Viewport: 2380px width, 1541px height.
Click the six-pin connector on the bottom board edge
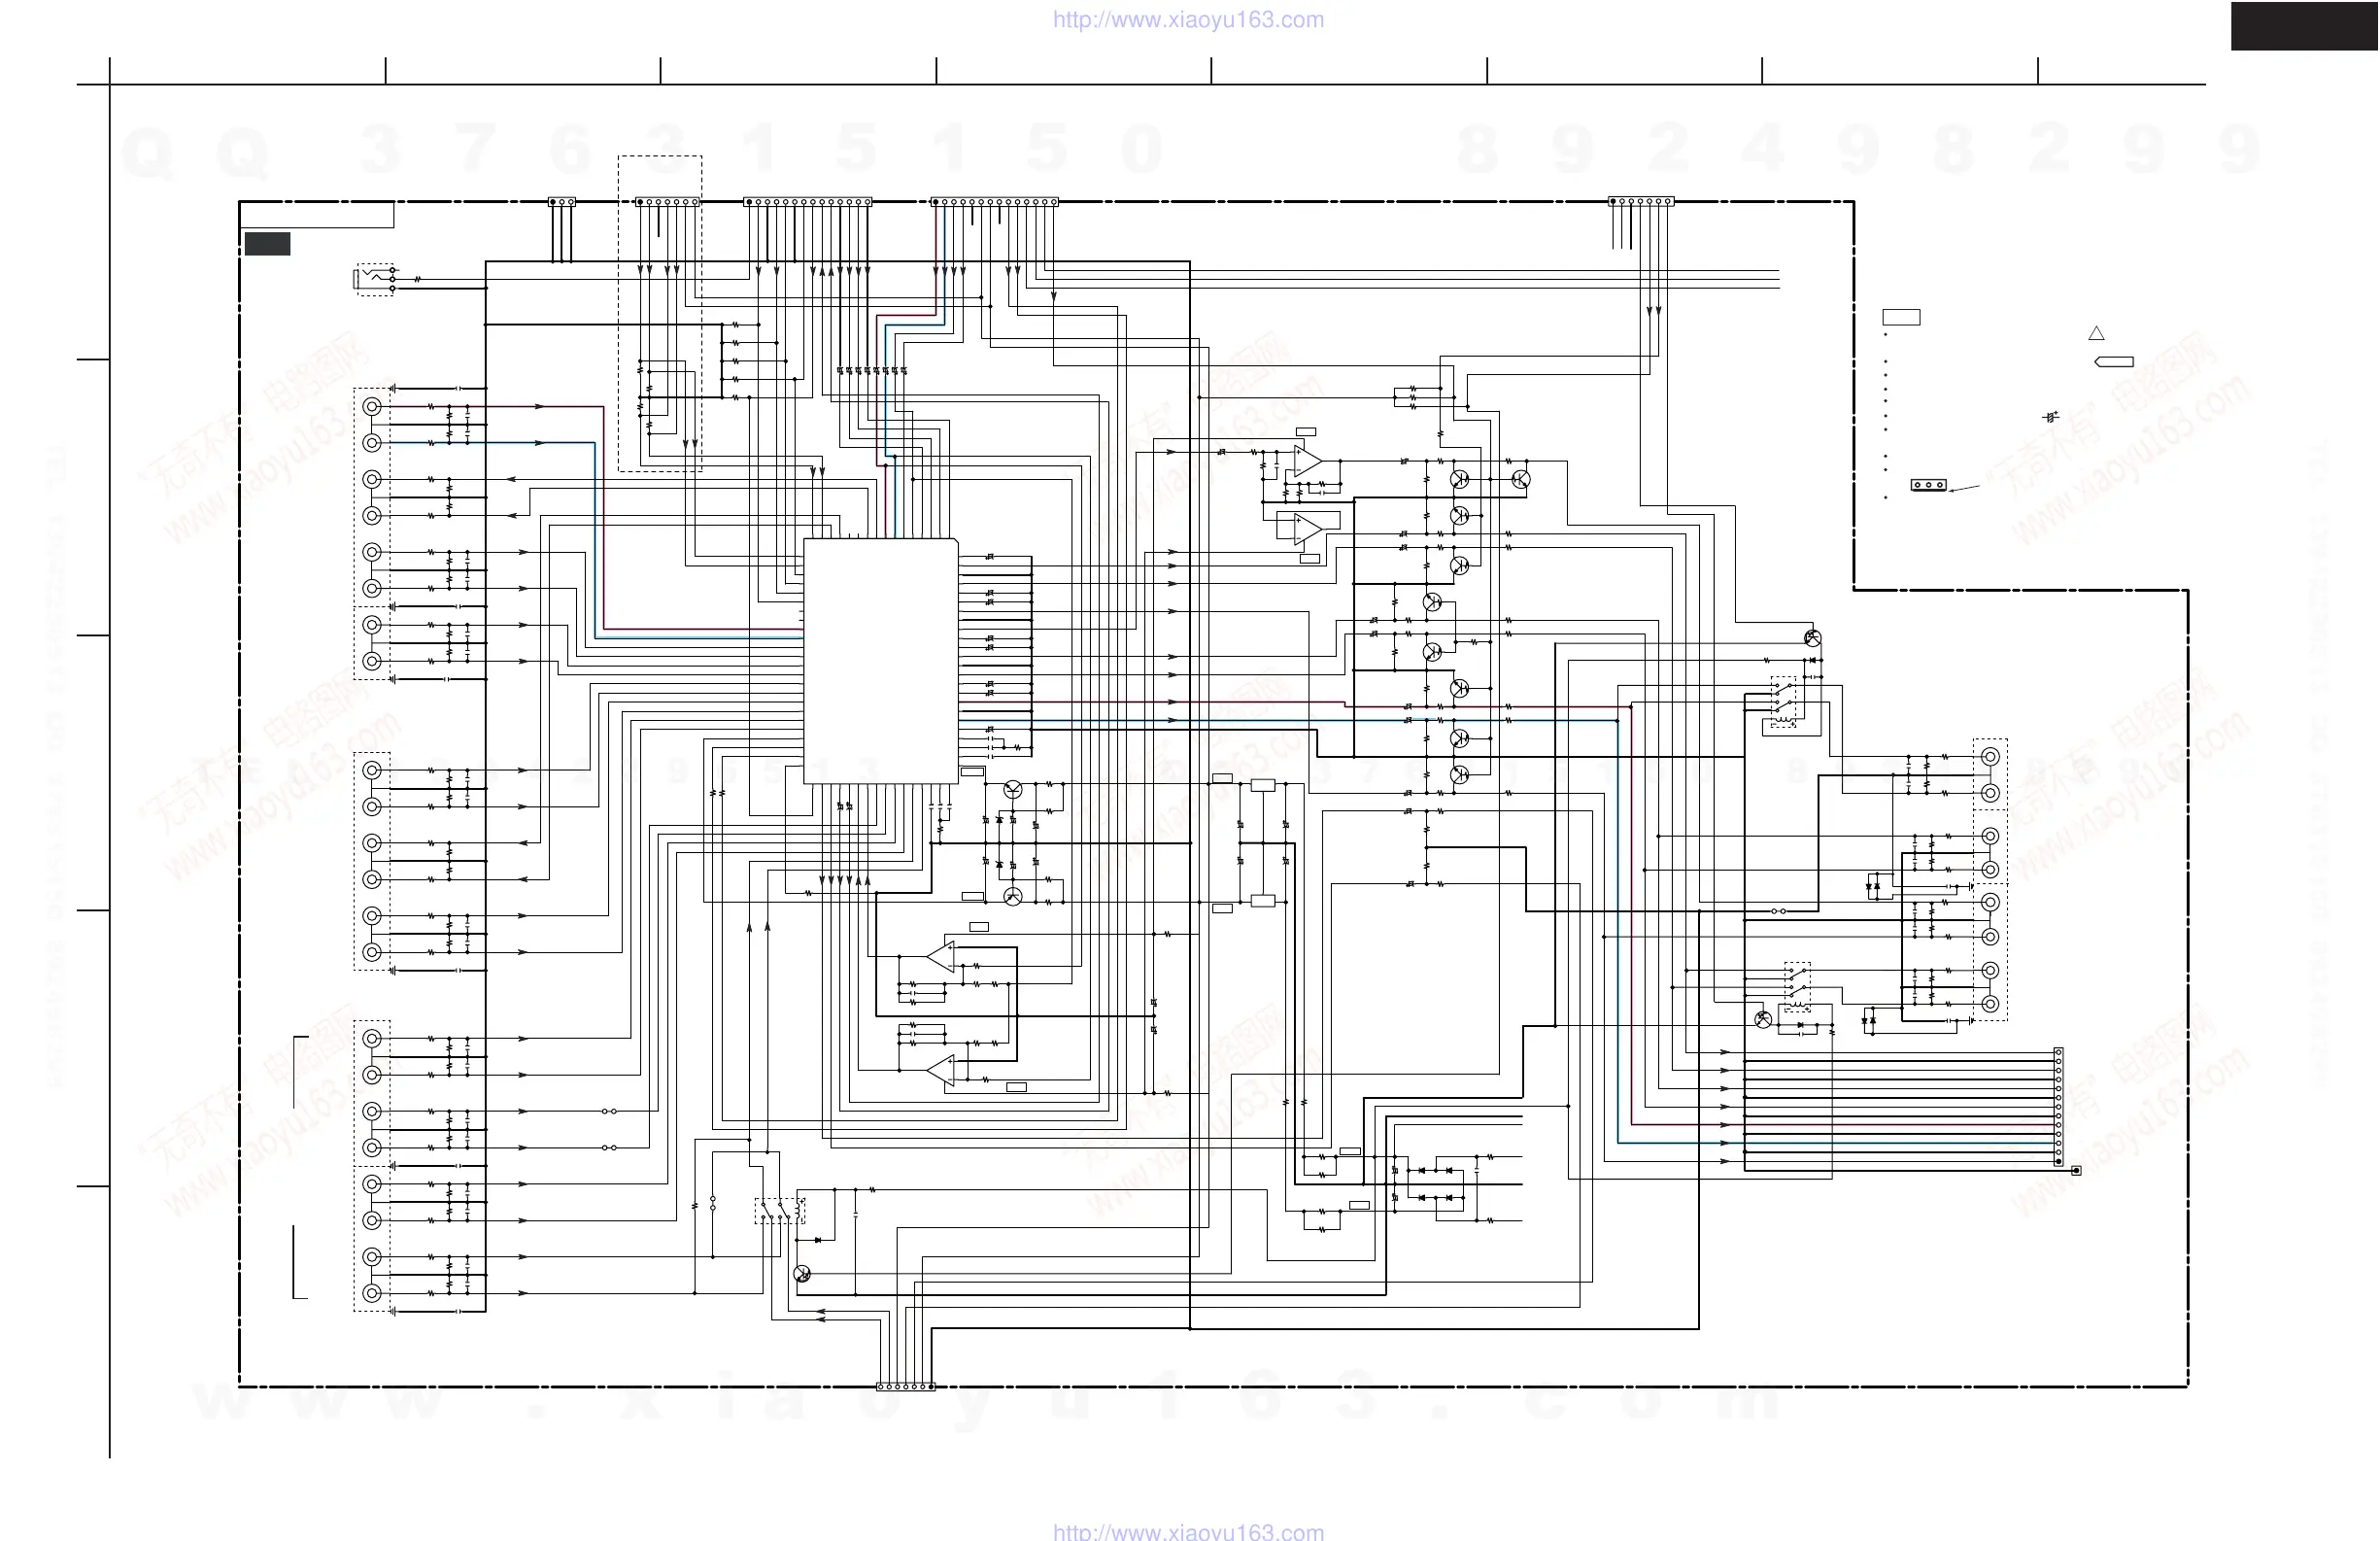point(906,1387)
